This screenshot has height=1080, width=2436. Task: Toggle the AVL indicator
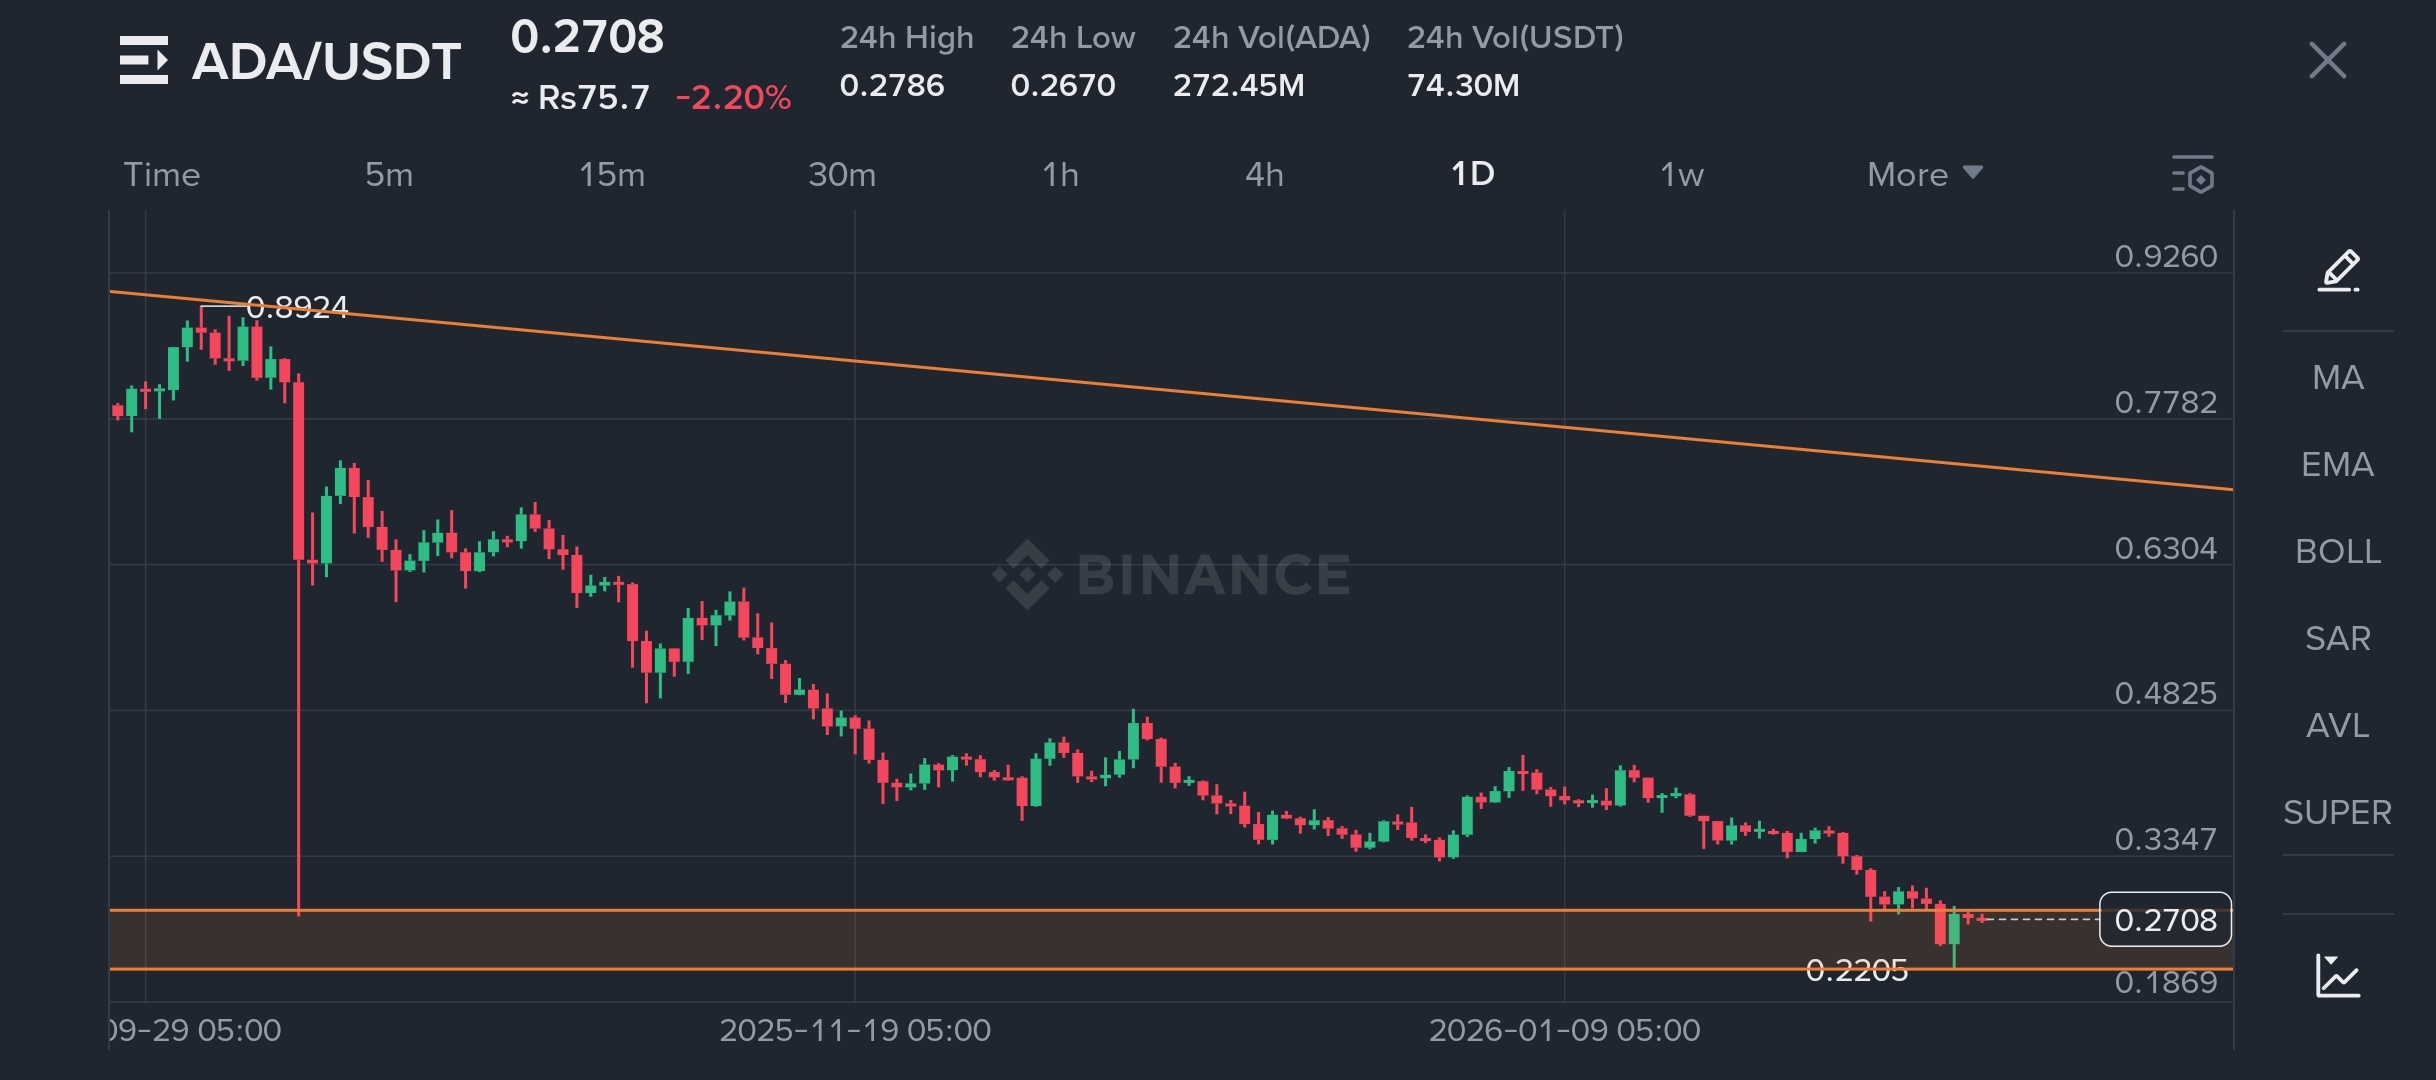[2338, 726]
